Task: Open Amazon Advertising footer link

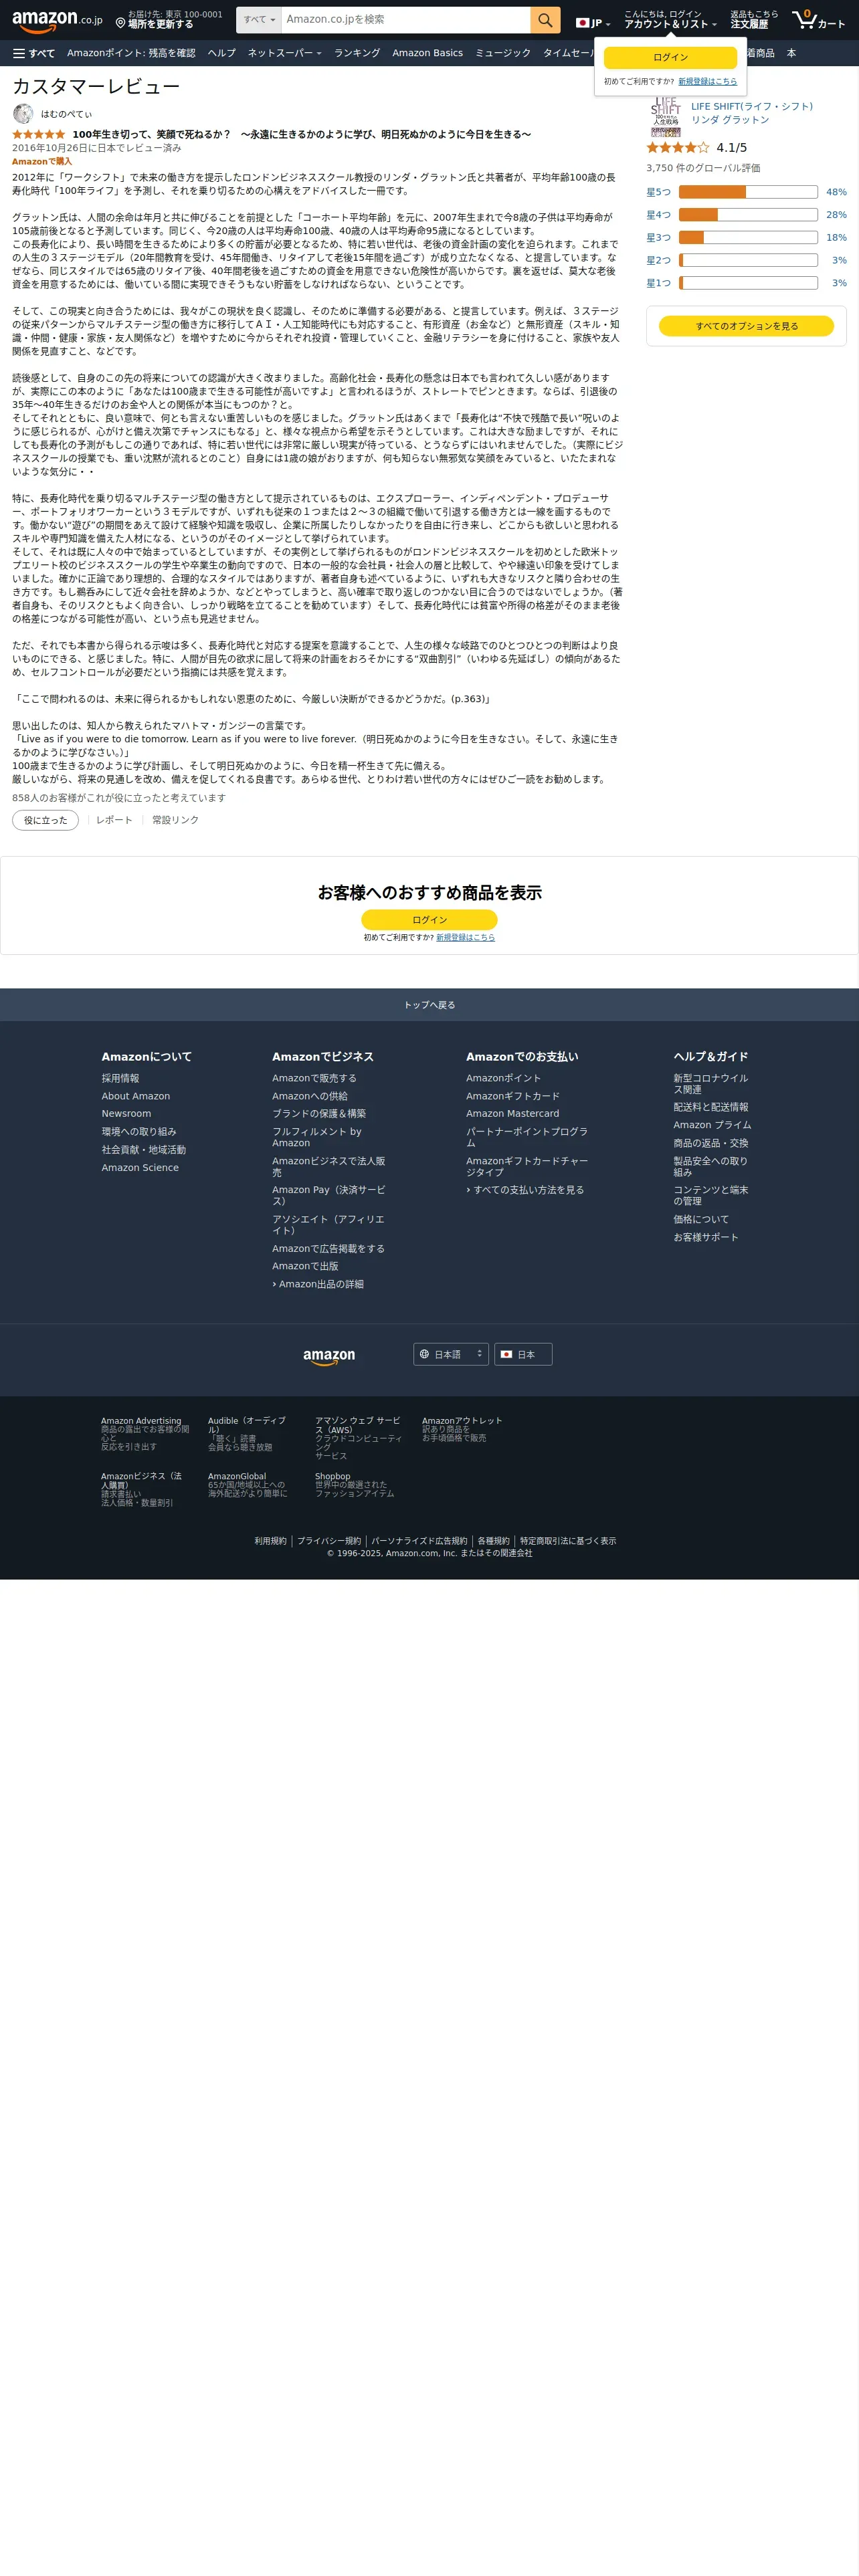Action: coord(141,1421)
